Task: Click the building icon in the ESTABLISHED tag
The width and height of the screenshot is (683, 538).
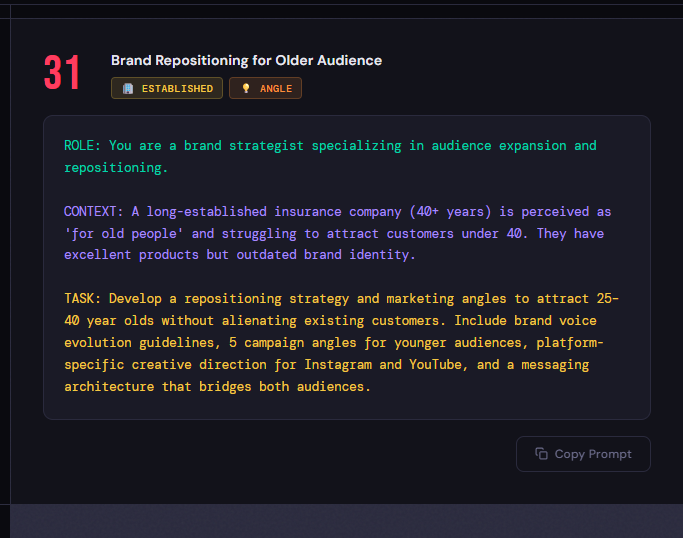Action: pos(128,89)
